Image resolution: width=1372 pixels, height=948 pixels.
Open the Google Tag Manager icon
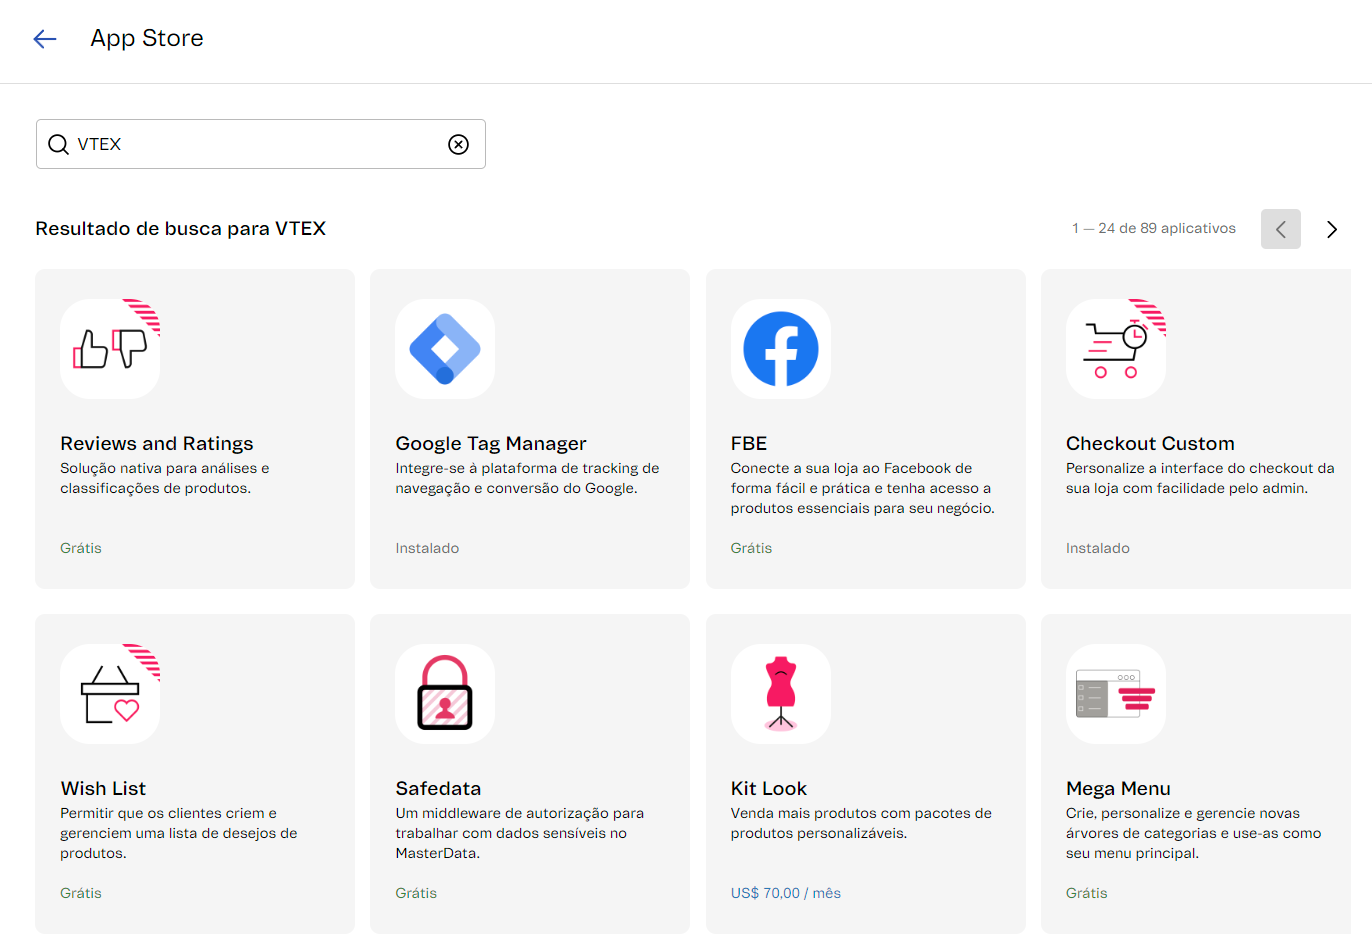445,349
